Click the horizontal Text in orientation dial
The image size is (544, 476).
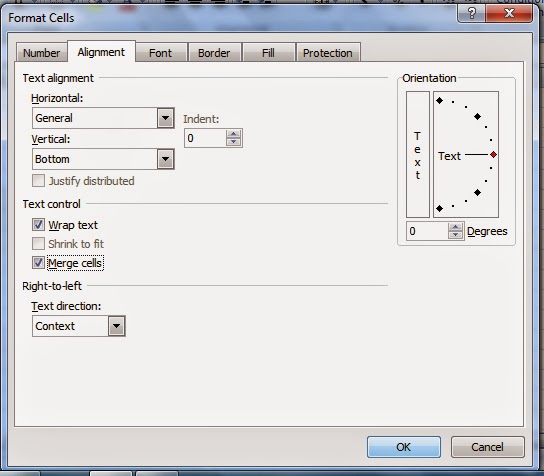click(449, 156)
